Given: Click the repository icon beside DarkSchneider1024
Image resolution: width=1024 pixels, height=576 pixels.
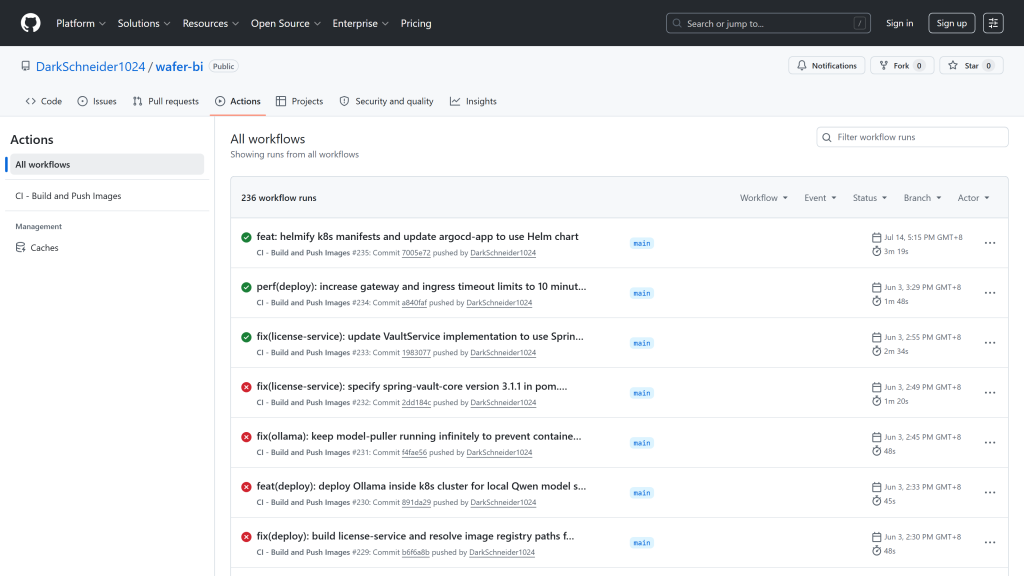Looking at the screenshot, I should click(25, 66).
